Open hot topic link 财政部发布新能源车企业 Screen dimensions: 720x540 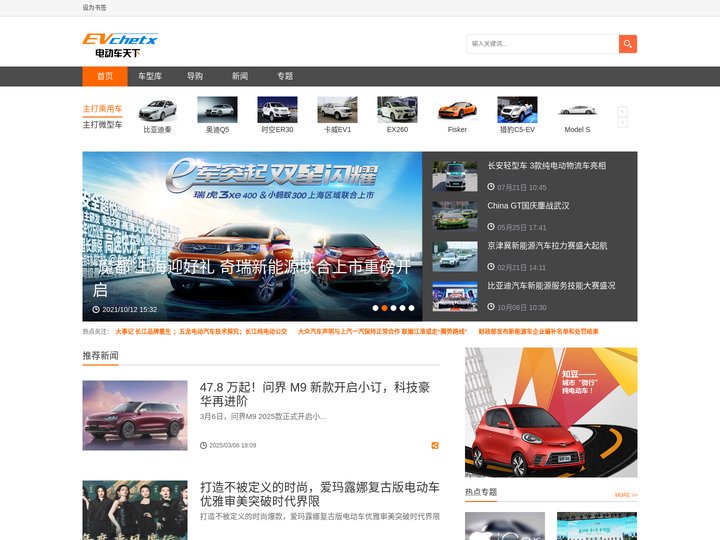[x=538, y=332]
